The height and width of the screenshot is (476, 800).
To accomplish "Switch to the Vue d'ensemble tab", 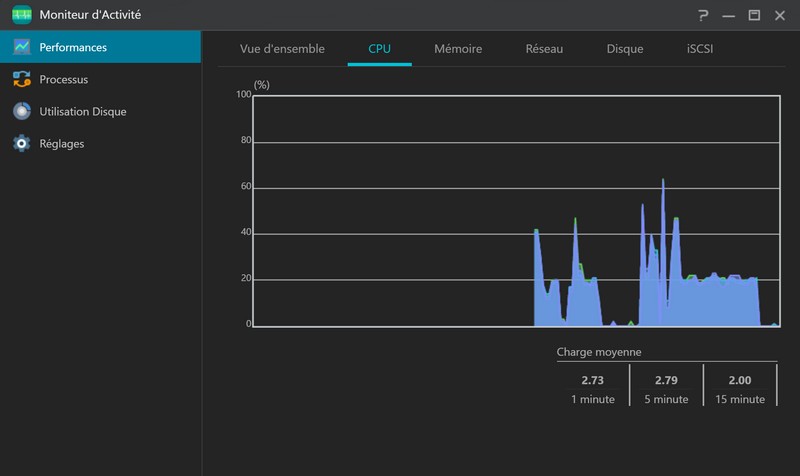I will (282, 49).
